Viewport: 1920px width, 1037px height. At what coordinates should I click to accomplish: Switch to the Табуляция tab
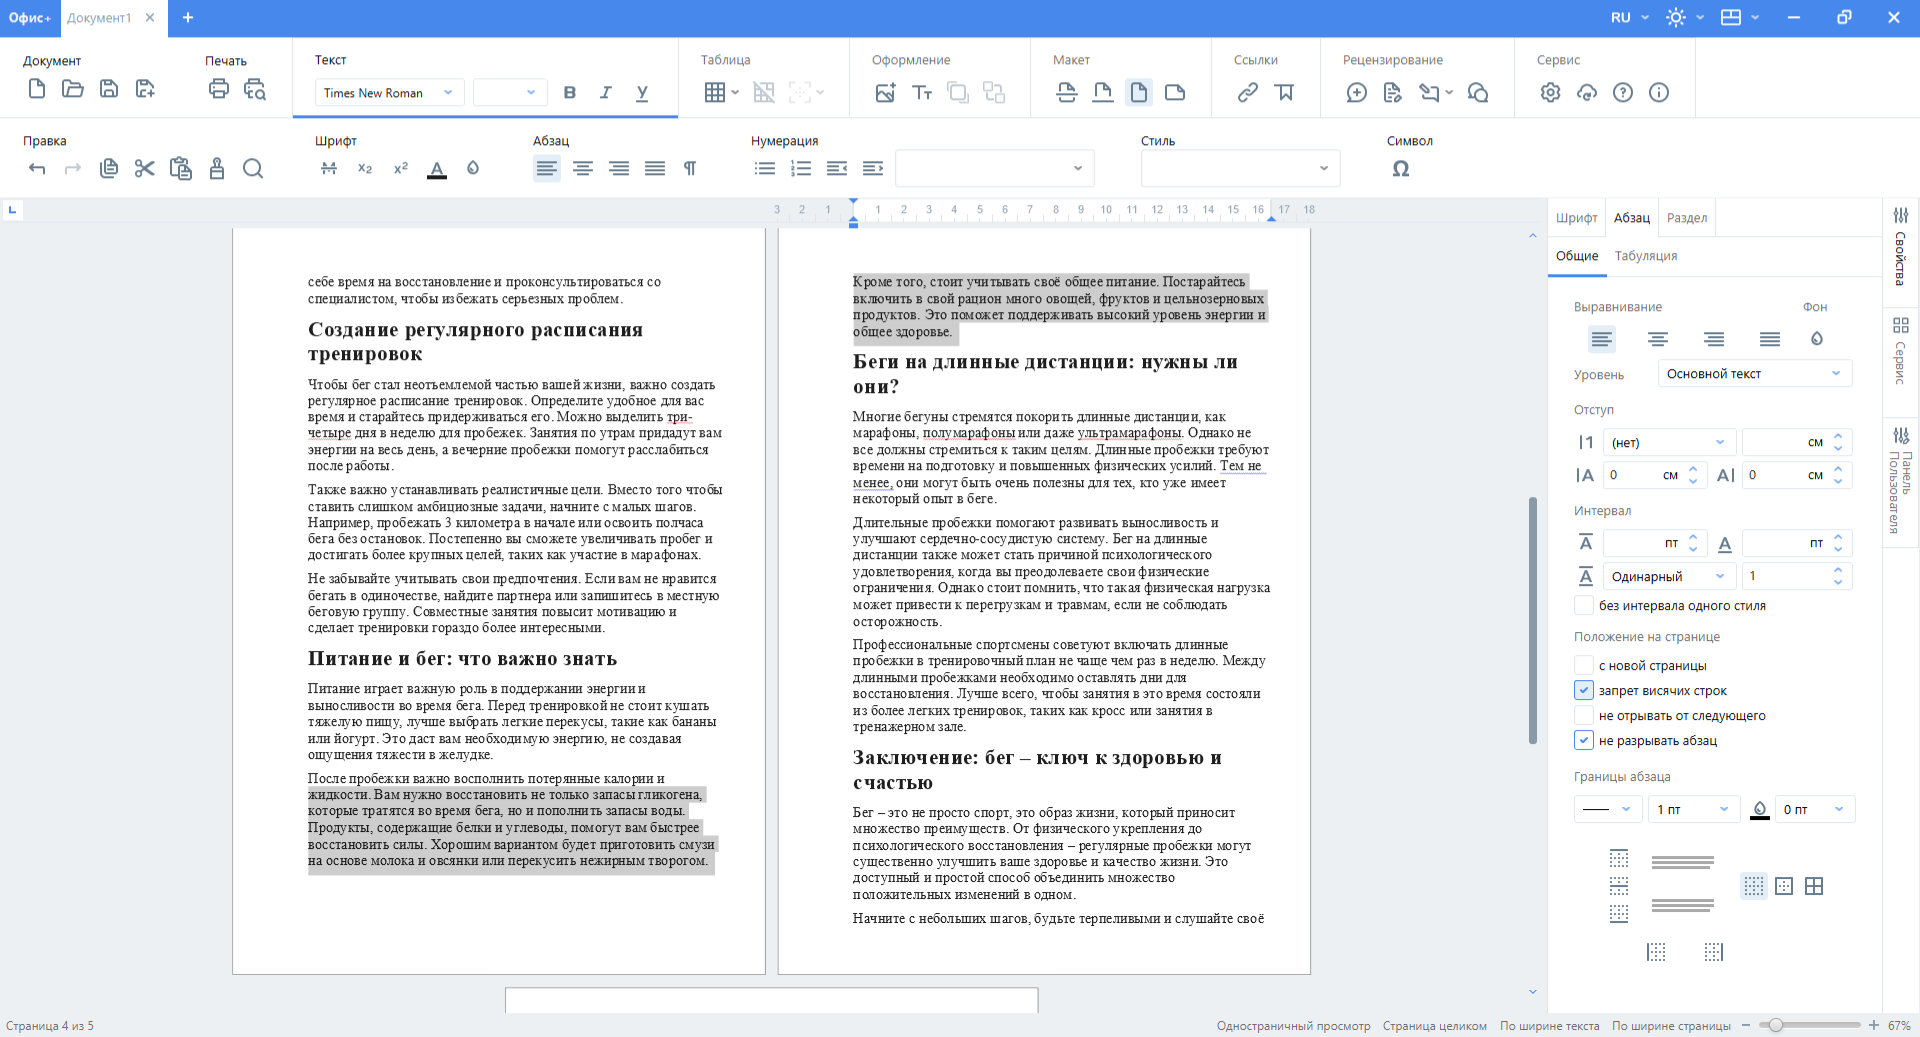[x=1646, y=256]
